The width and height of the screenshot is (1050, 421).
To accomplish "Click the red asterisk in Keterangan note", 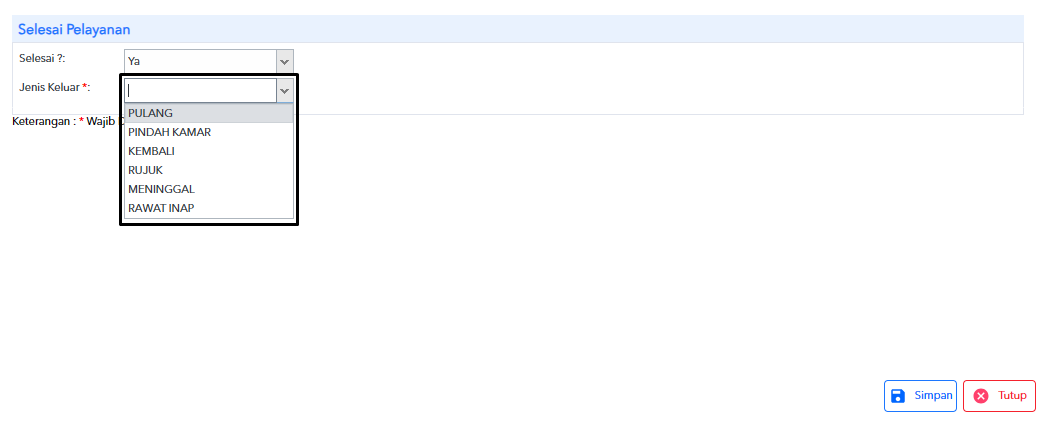I will pos(81,121).
